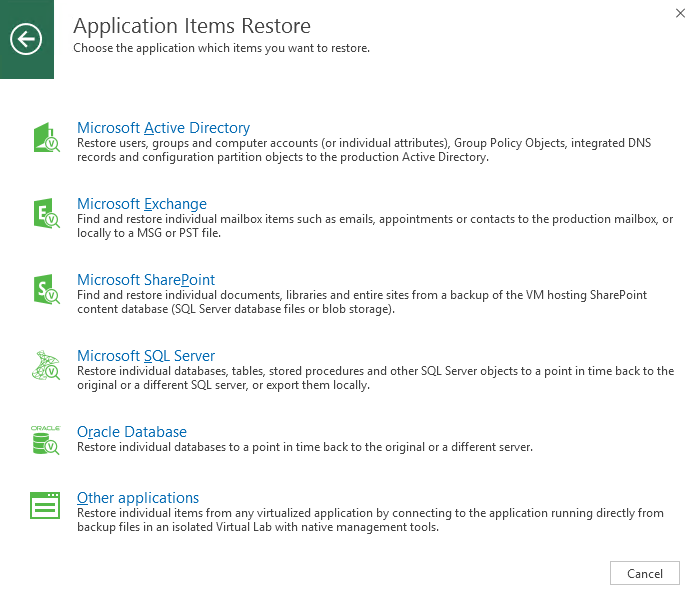Click the SQL Server restore icon
Viewport: 696px width, 596px height.
[x=46, y=365]
